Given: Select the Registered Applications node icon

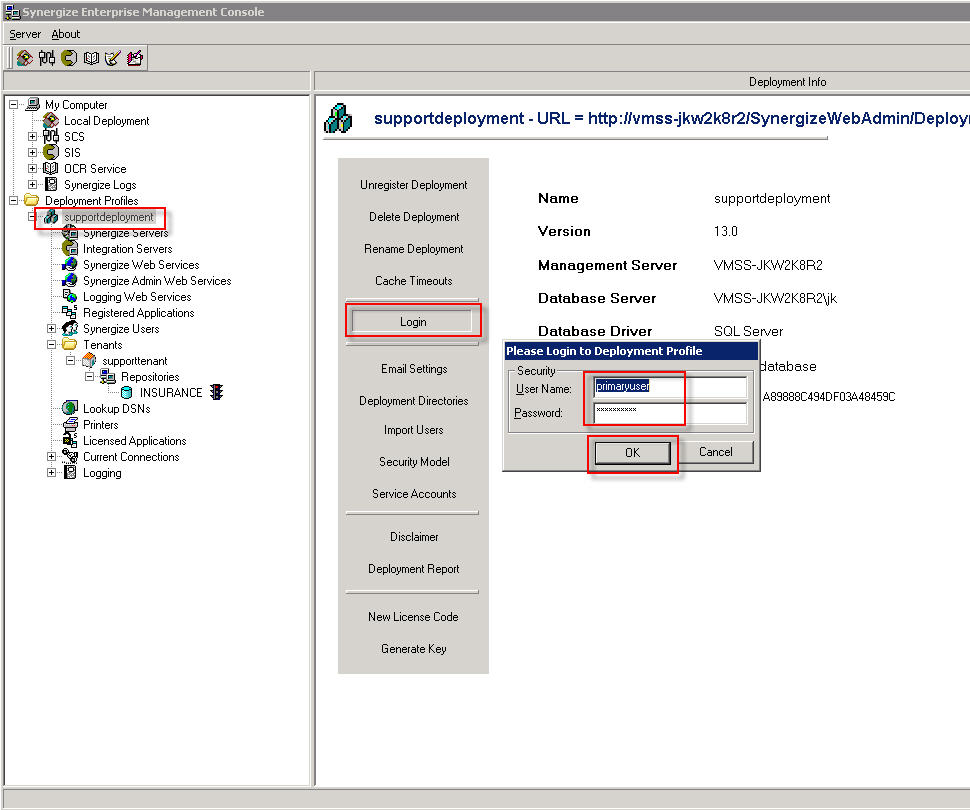Looking at the screenshot, I should click(70, 312).
